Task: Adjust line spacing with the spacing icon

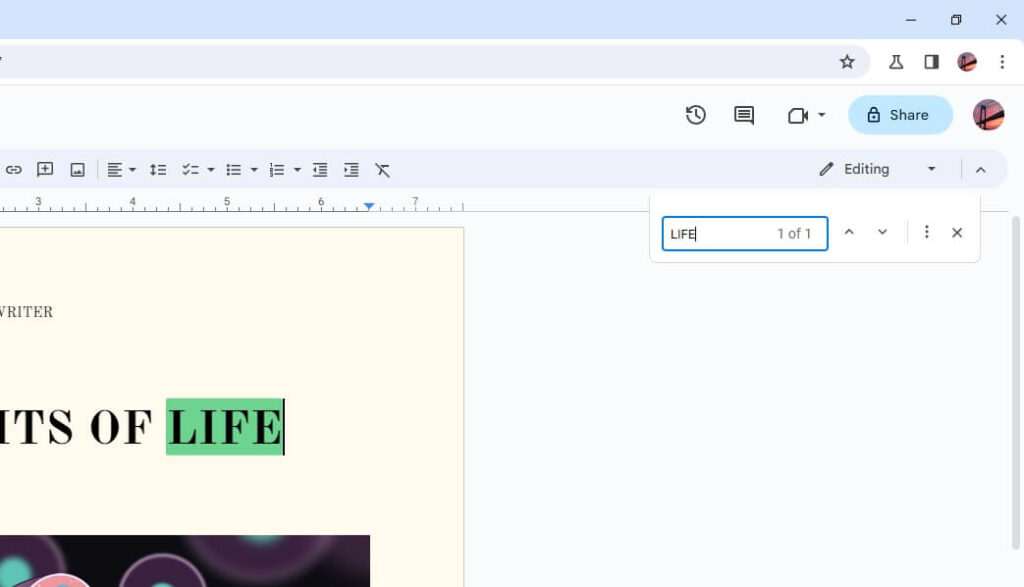Action: [x=158, y=169]
